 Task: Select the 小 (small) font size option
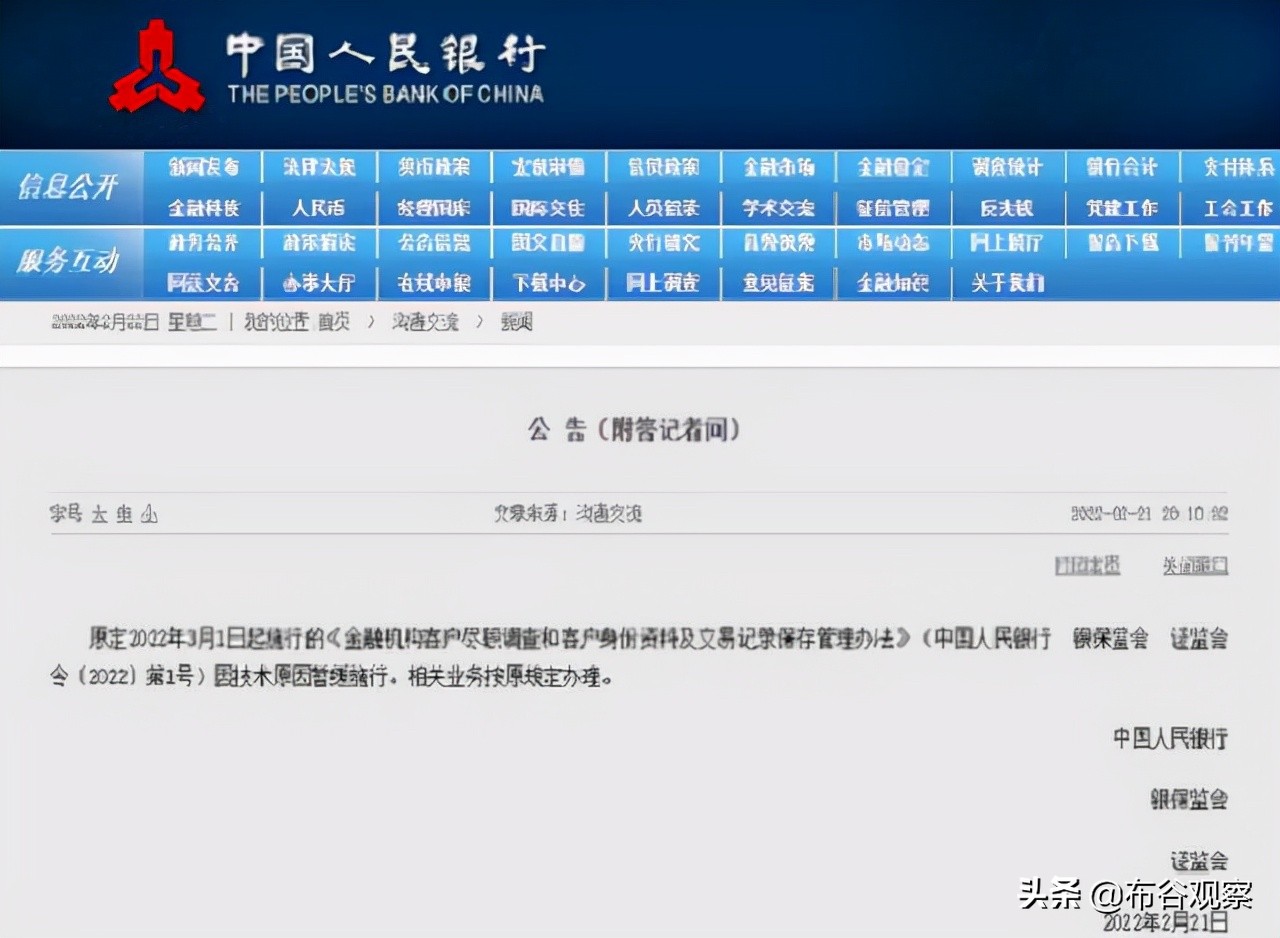(148, 513)
